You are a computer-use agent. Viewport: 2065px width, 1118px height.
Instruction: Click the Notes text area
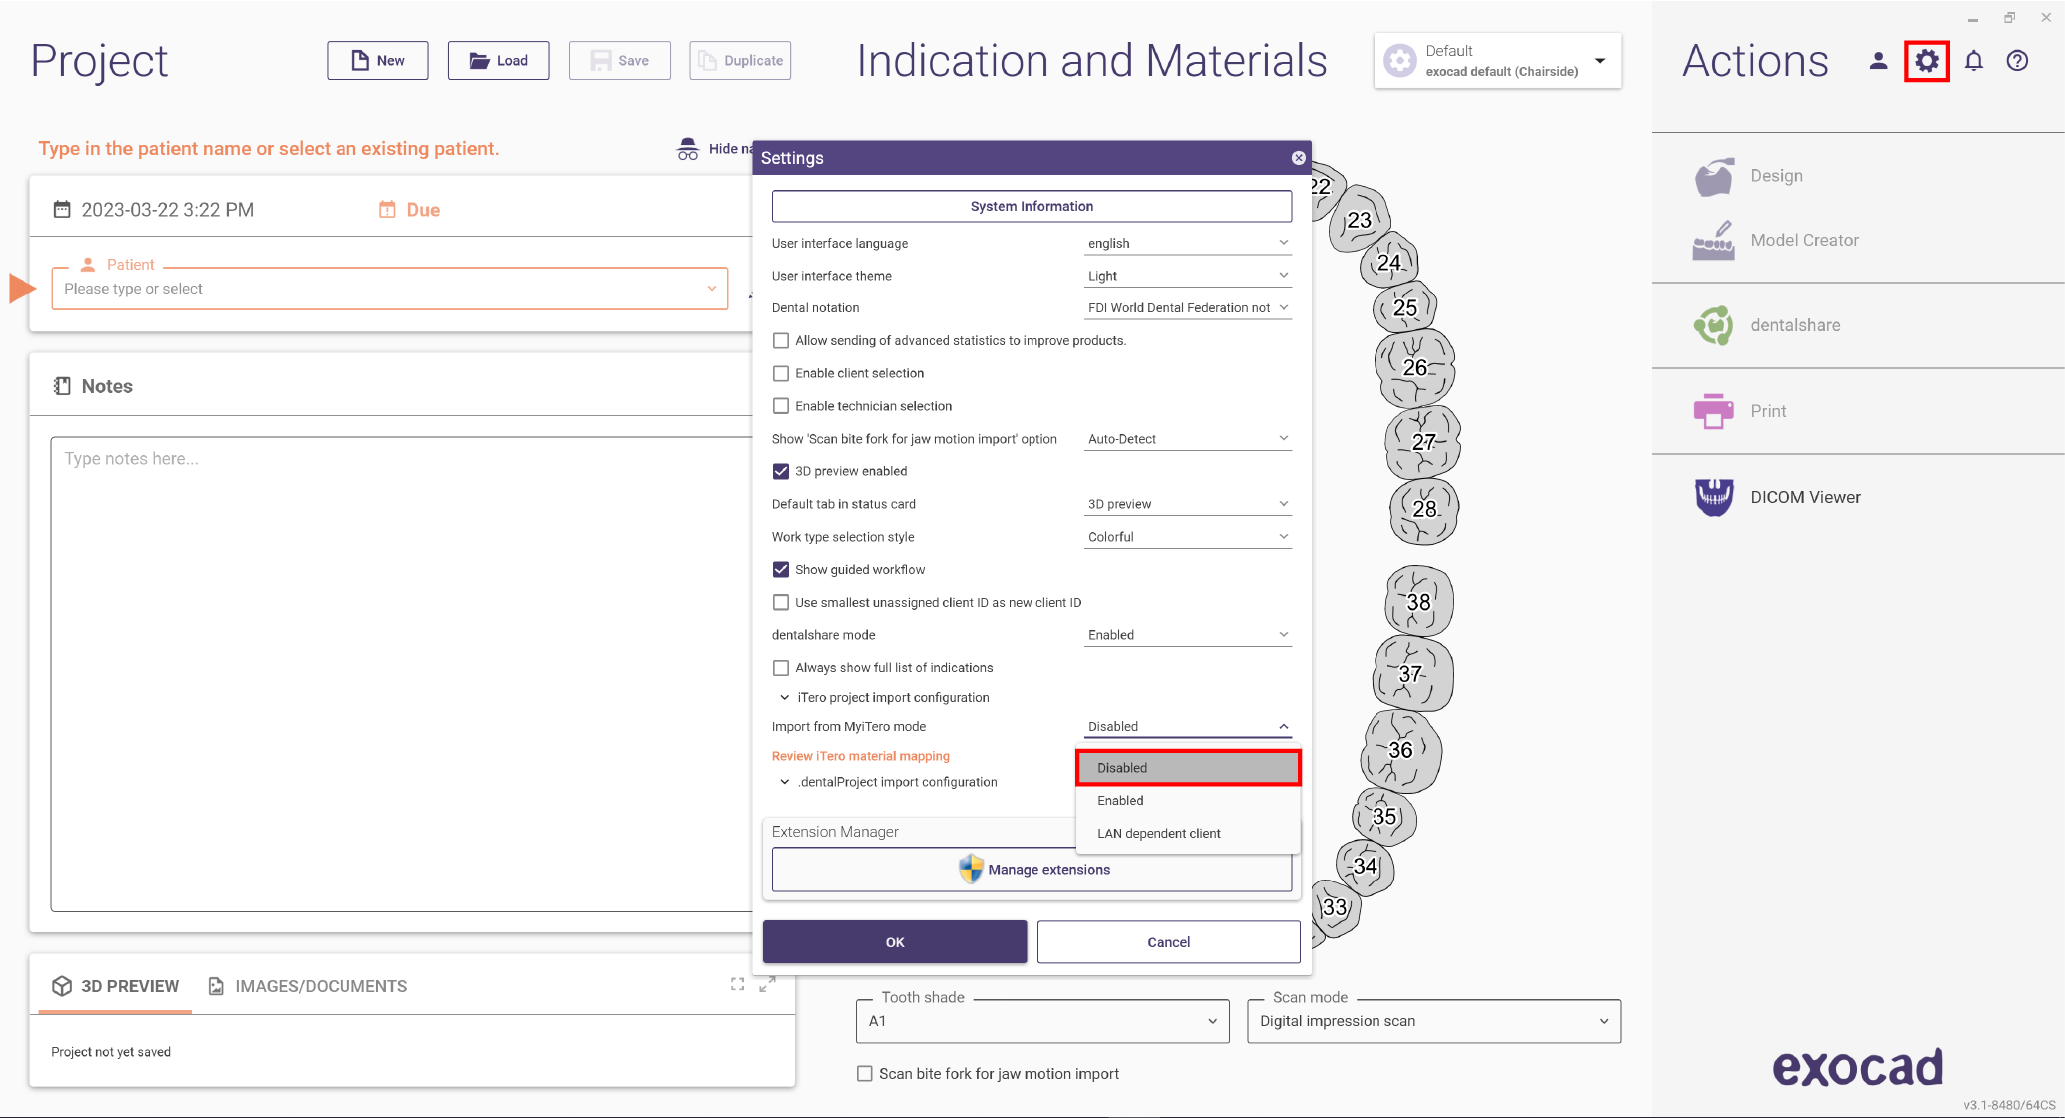point(402,674)
